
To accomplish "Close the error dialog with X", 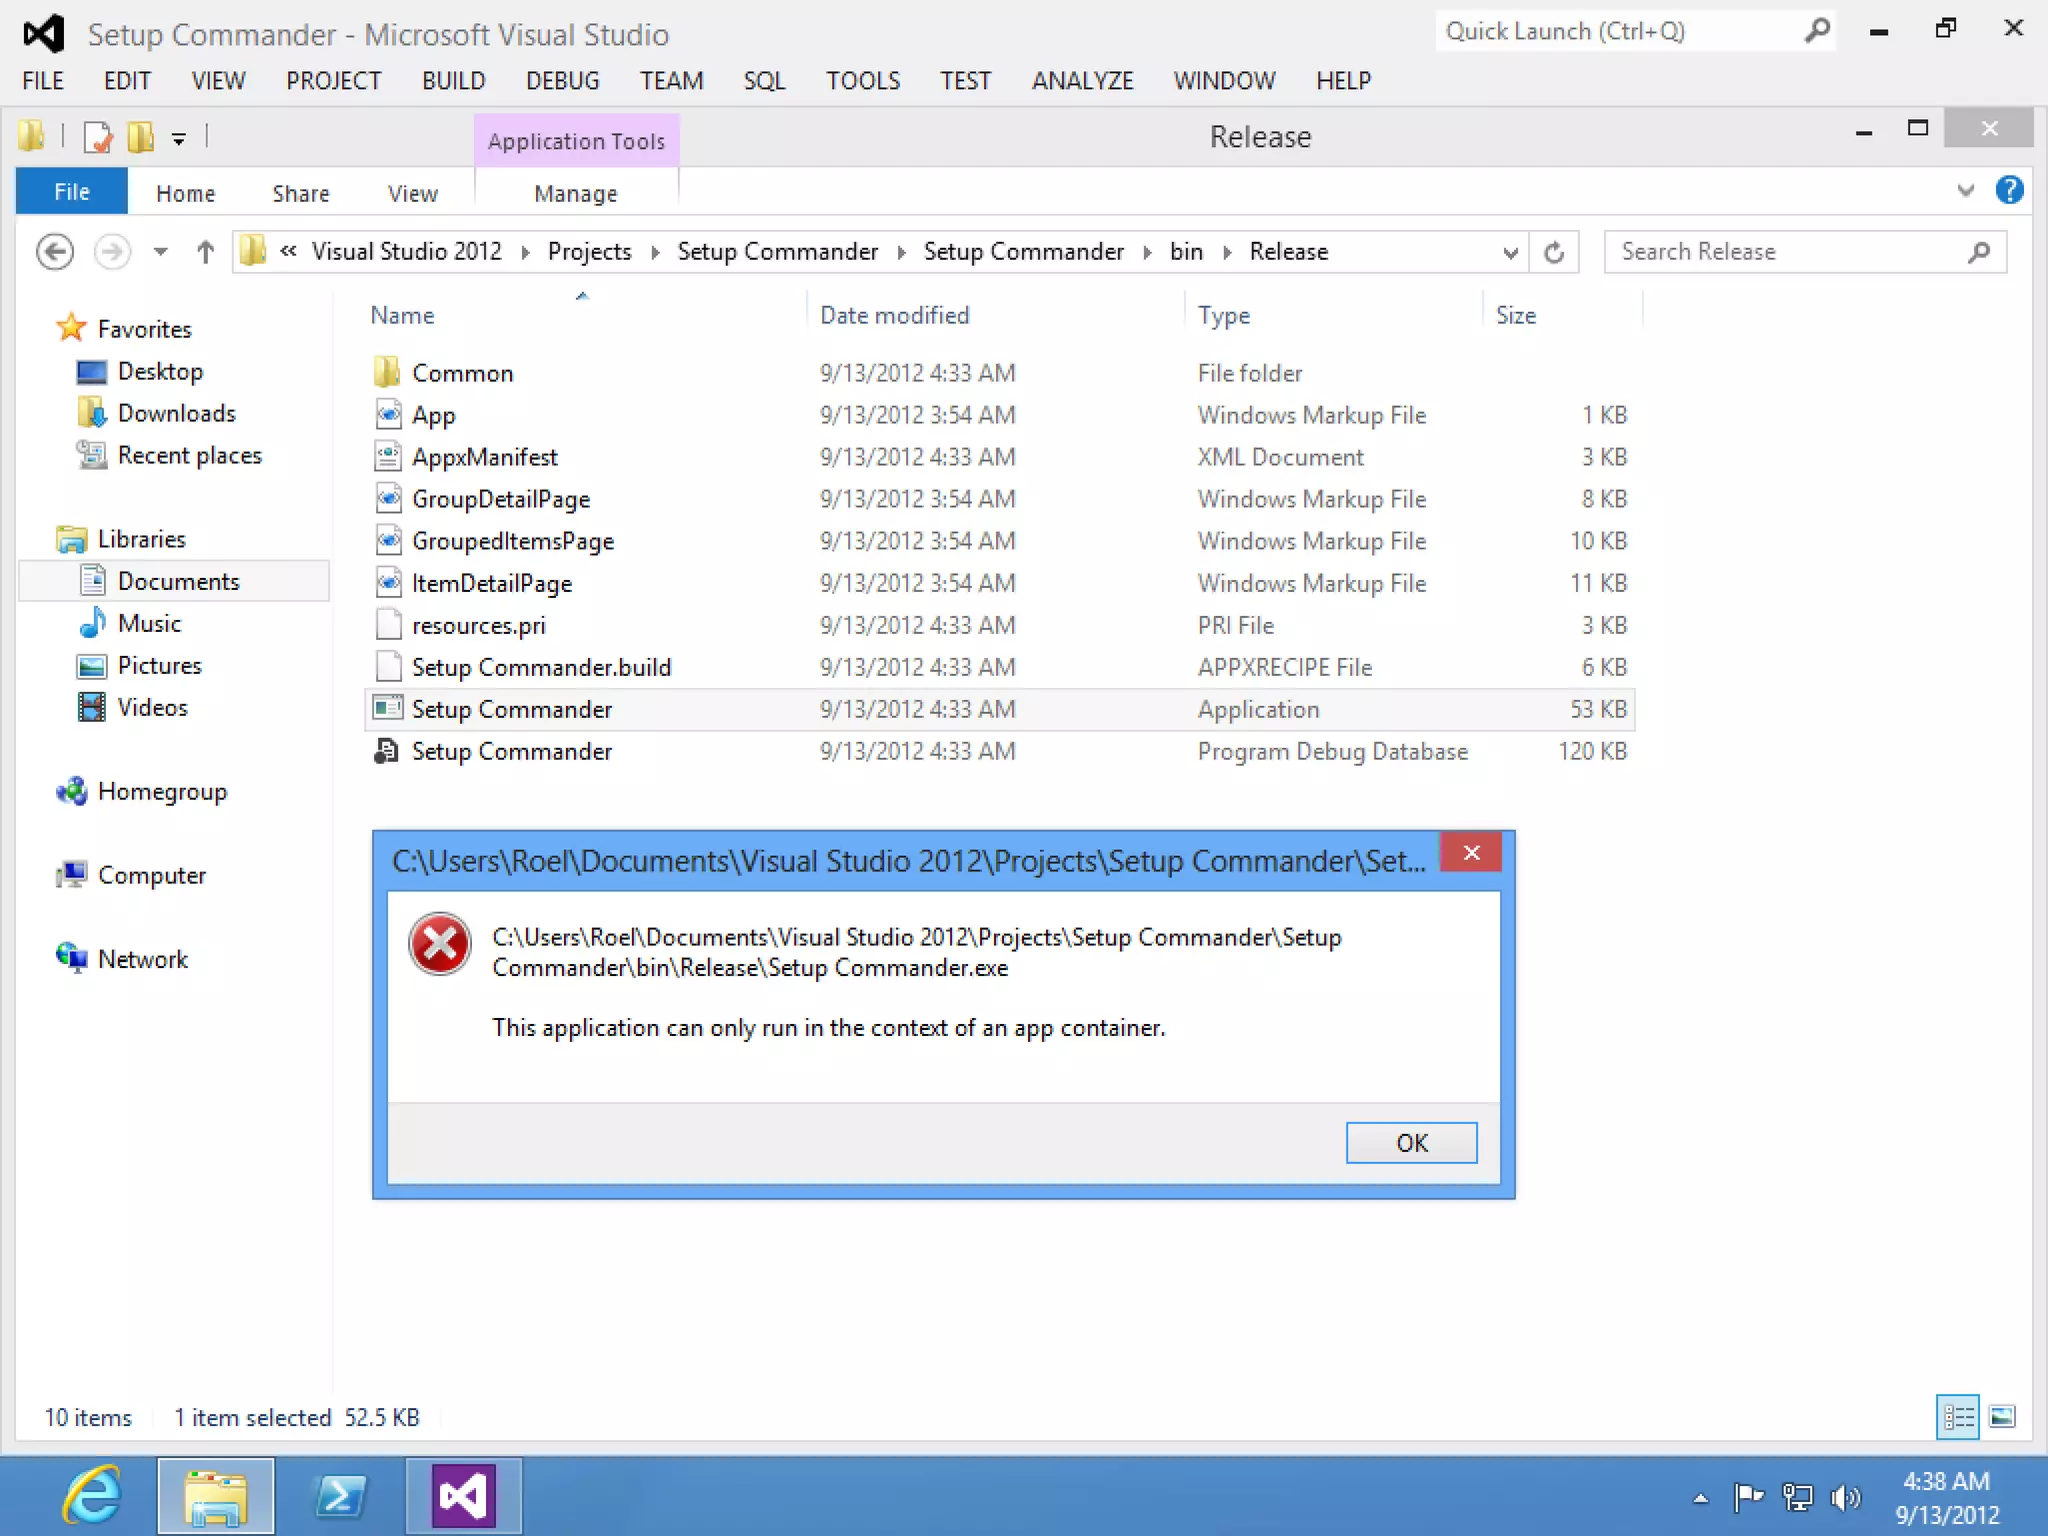I will tap(1471, 853).
